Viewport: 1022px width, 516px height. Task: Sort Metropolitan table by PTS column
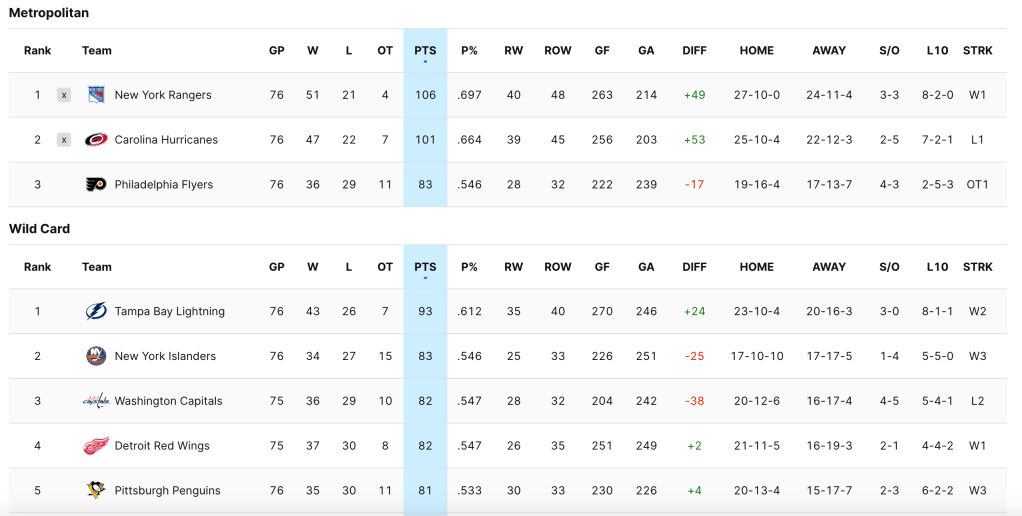click(x=425, y=51)
